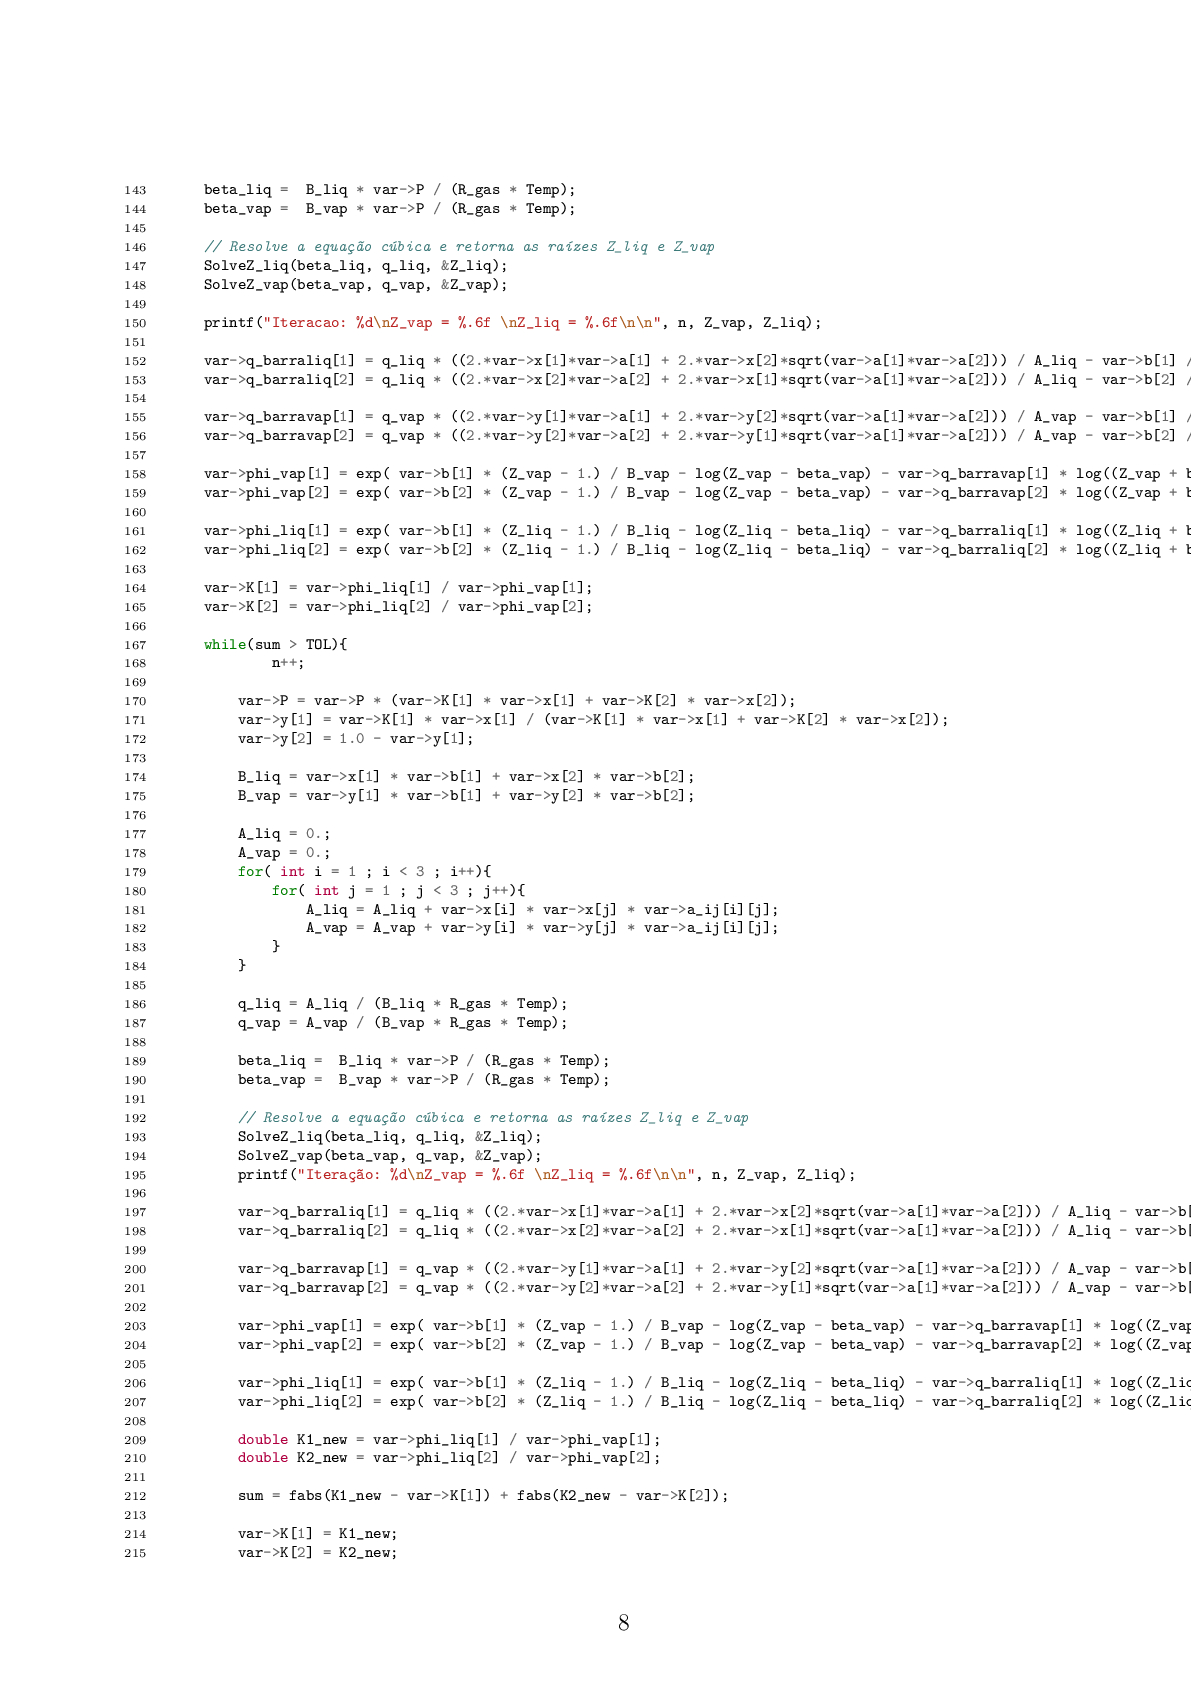The height and width of the screenshot is (1684, 1191).
Task: Click the var->y[2] = 1.0 line
Action: 355,739
